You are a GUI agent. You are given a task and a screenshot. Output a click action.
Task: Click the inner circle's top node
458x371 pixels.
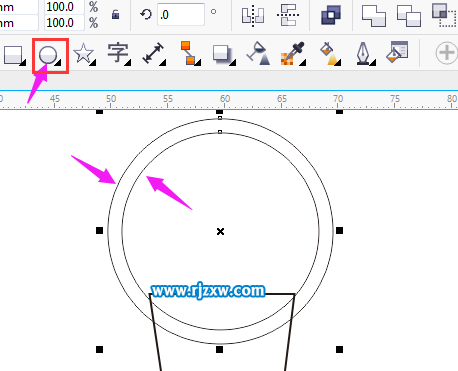coord(220,132)
